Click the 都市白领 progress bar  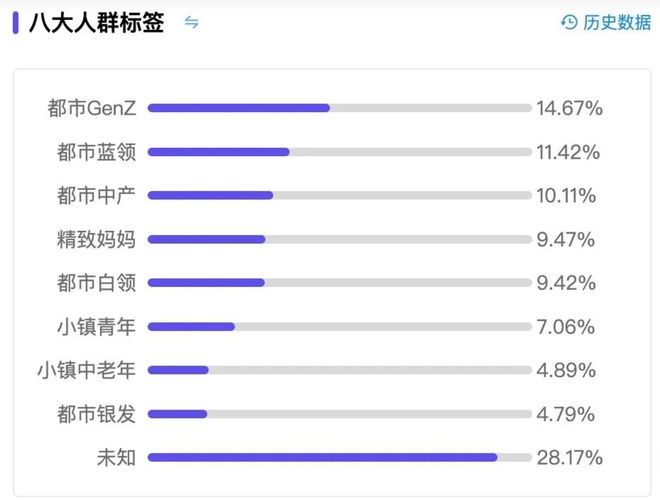tap(339, 283)
